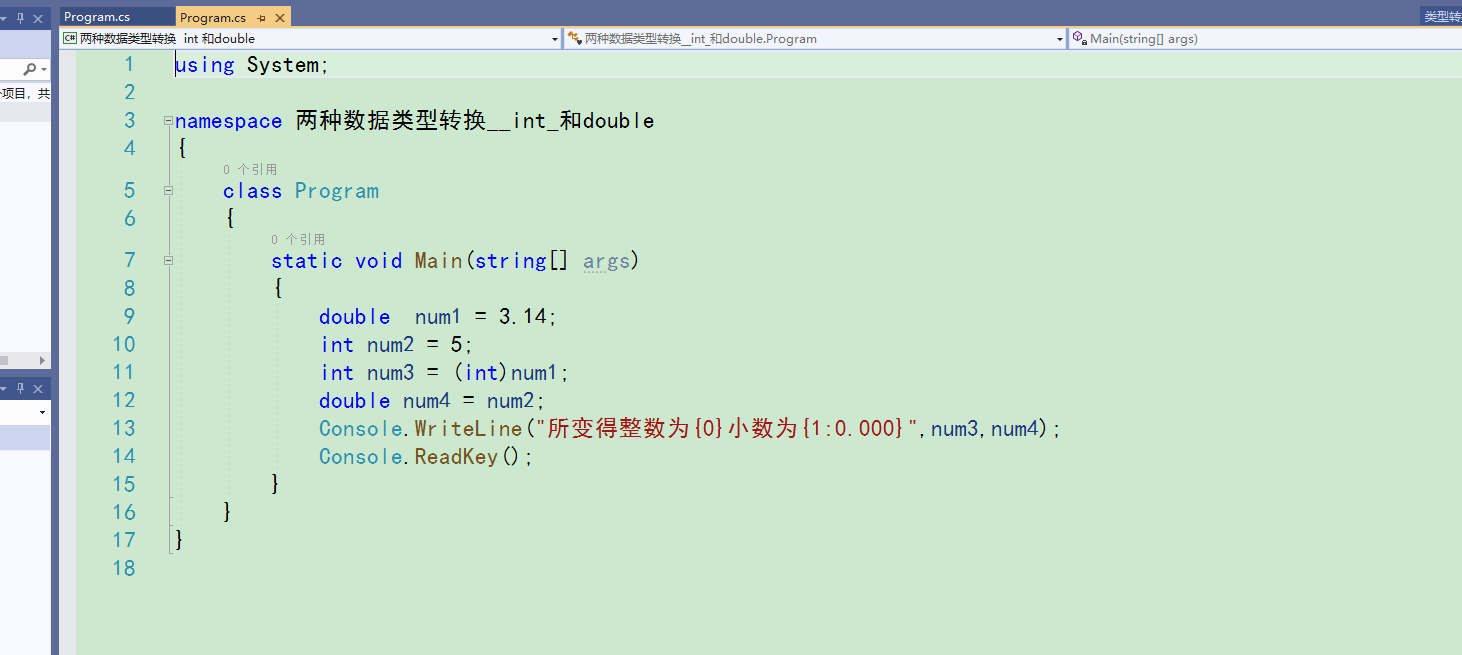Click the '(int)' cast on line 11
Viewport: 1462px width, 655px height.
(x=481, y=373)
